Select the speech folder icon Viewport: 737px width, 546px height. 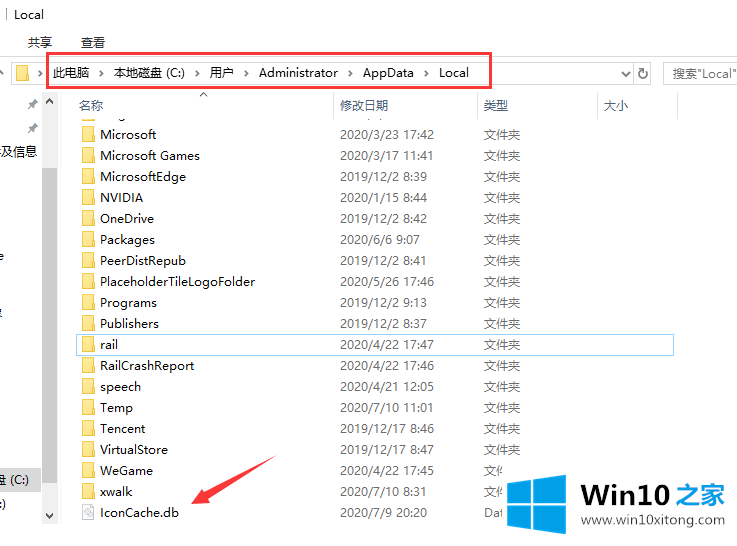(x=88, y=386)
